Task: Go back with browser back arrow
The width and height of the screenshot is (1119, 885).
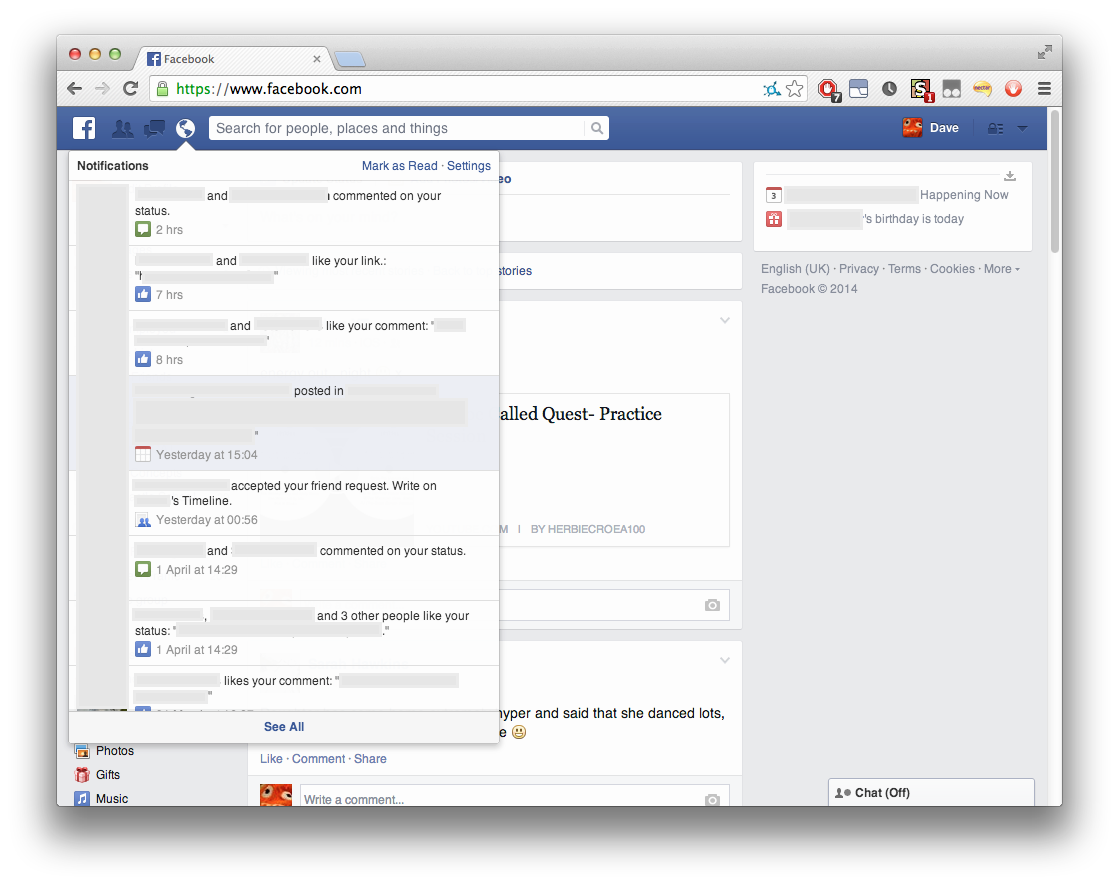Action: tap(74, 88)
